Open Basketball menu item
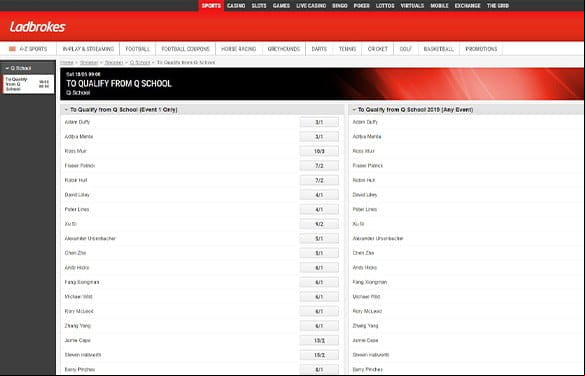Image resolution: width=585 pixels, height=376 pixels. pos(439,49)
